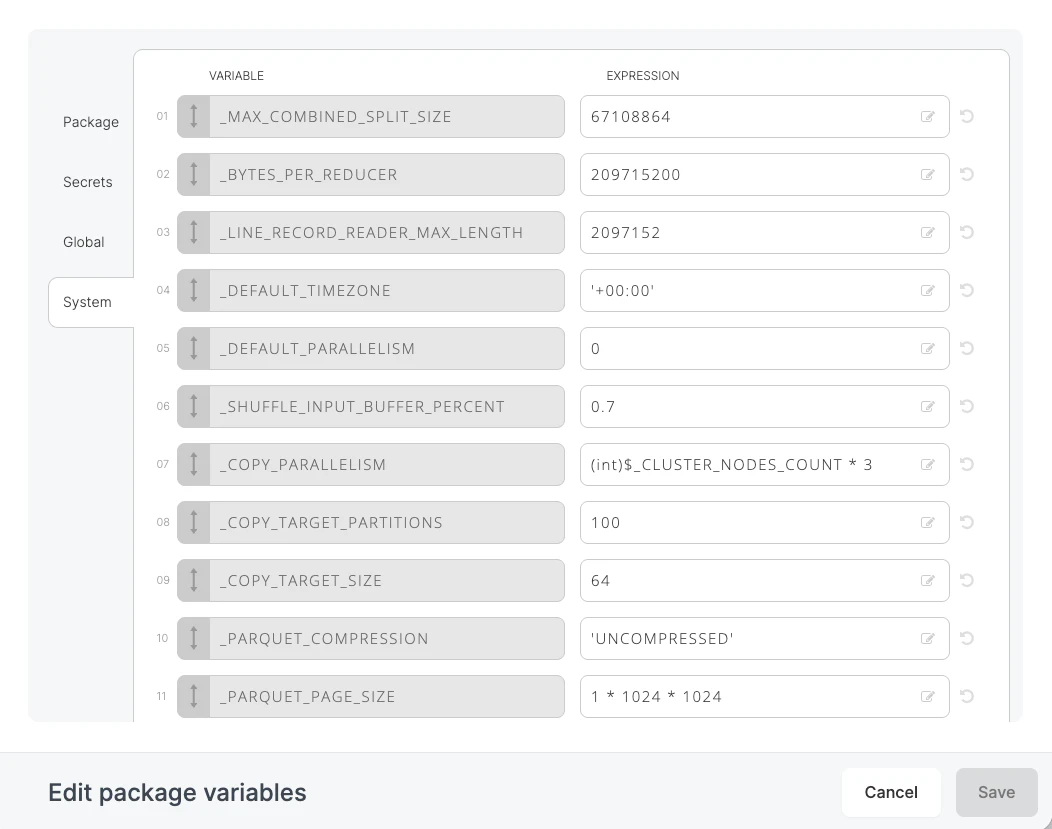
Task: Click edit icon on _DEFAULT_PARALLELISM row
Action: [927, 349]
